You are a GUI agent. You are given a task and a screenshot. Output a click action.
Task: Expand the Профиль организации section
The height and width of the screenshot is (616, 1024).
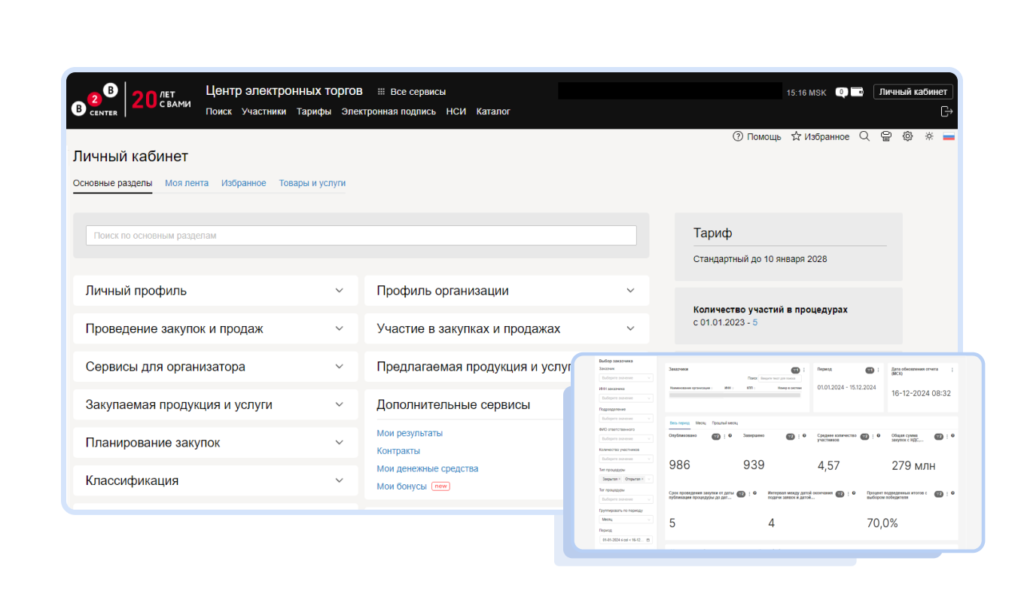coord(507,291)
